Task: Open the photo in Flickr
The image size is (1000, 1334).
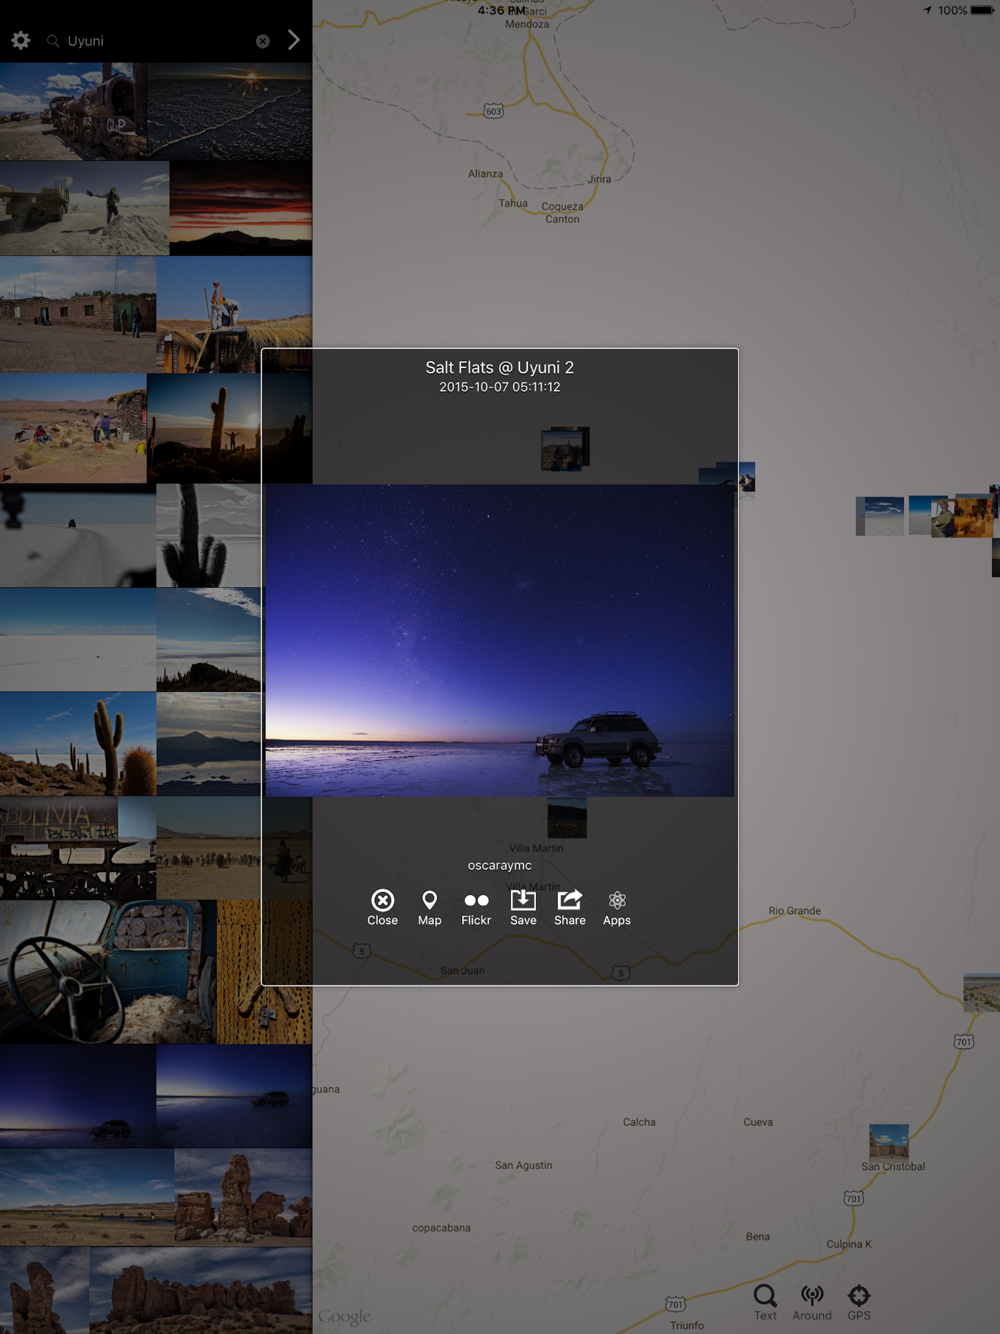Action: [476, 907]
